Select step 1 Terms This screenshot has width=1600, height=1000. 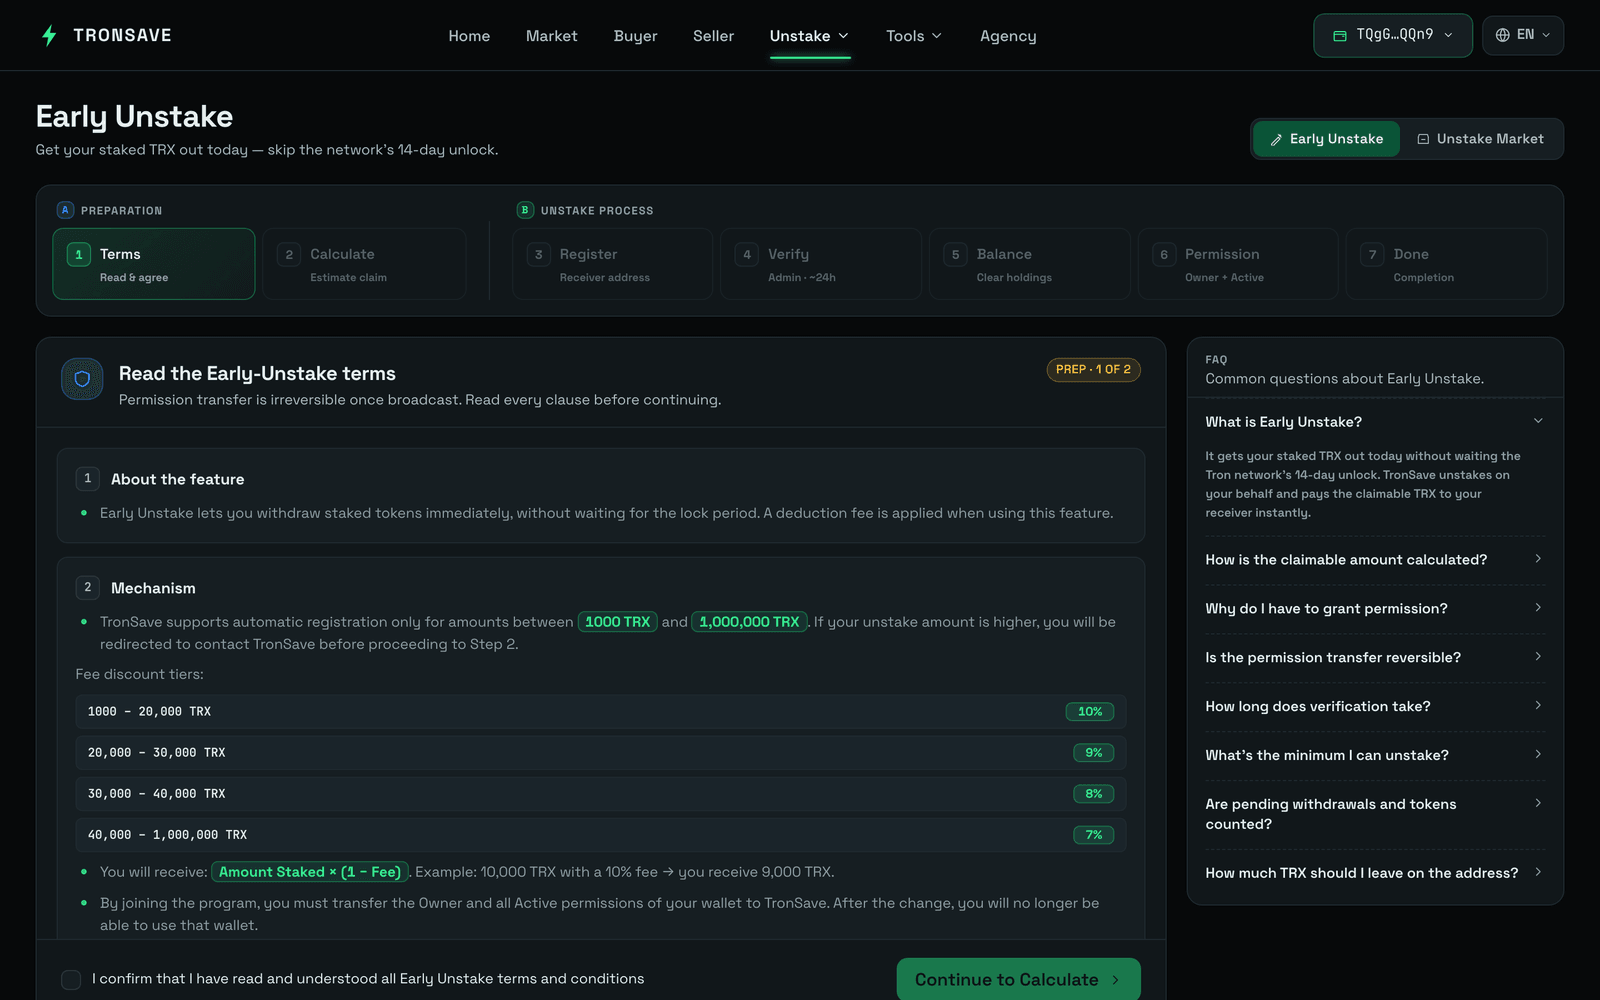(x=154, y=264)
